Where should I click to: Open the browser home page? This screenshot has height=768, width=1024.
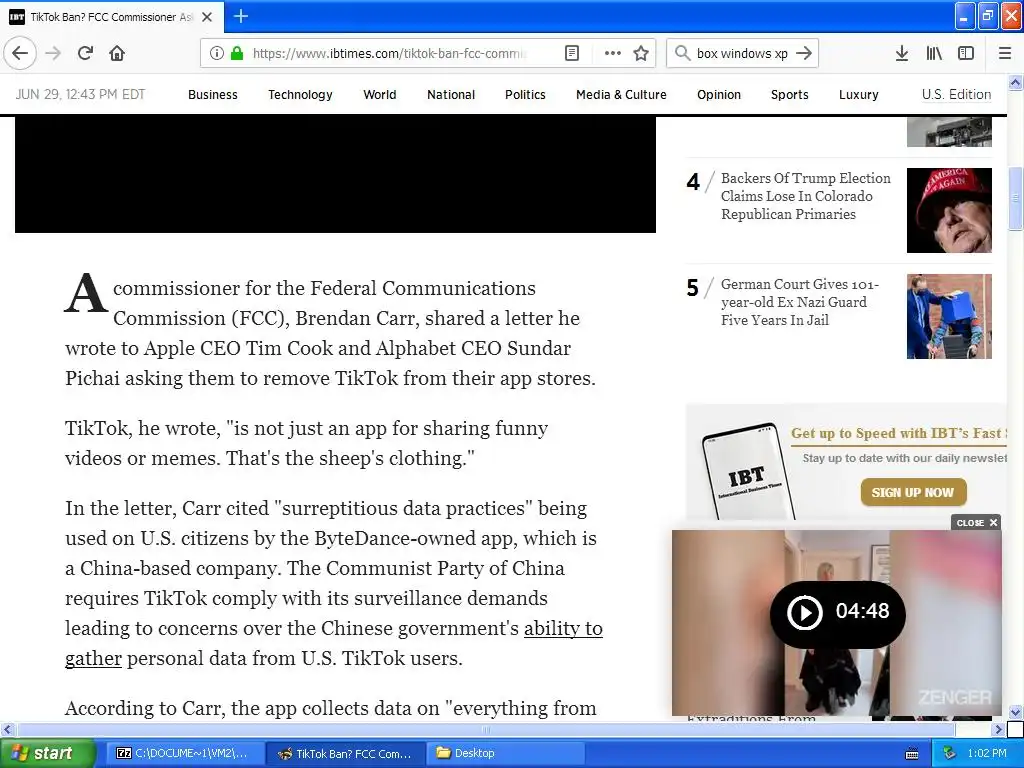[117, 53]
